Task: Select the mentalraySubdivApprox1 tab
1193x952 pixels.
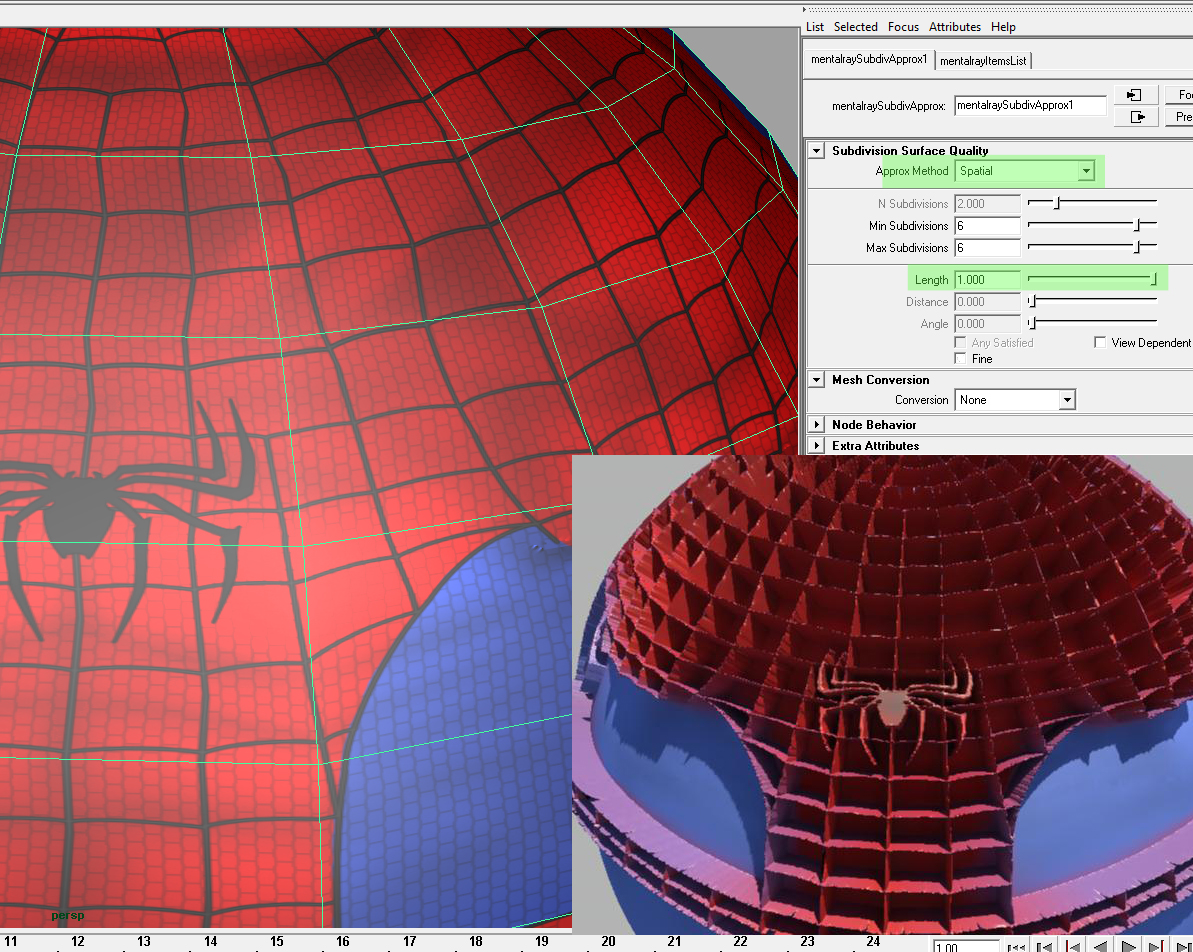Action: (869, 59)
